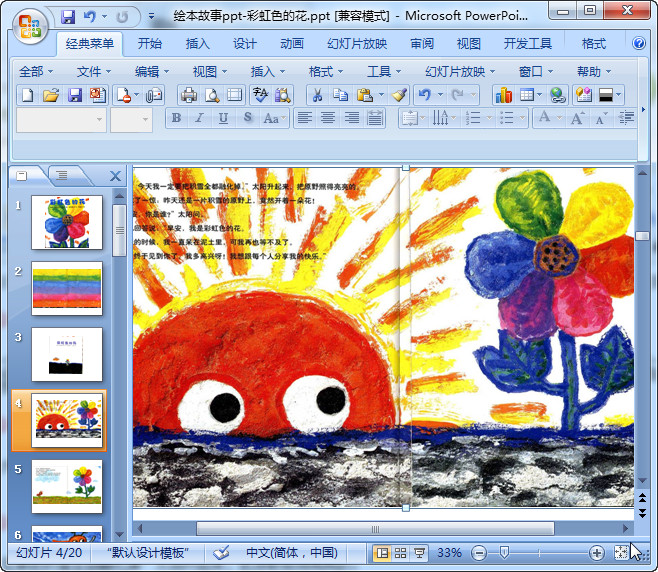Click the email attachment paperclip icon
The width and height of the screenshot is (658, 572).
point(154,95)
